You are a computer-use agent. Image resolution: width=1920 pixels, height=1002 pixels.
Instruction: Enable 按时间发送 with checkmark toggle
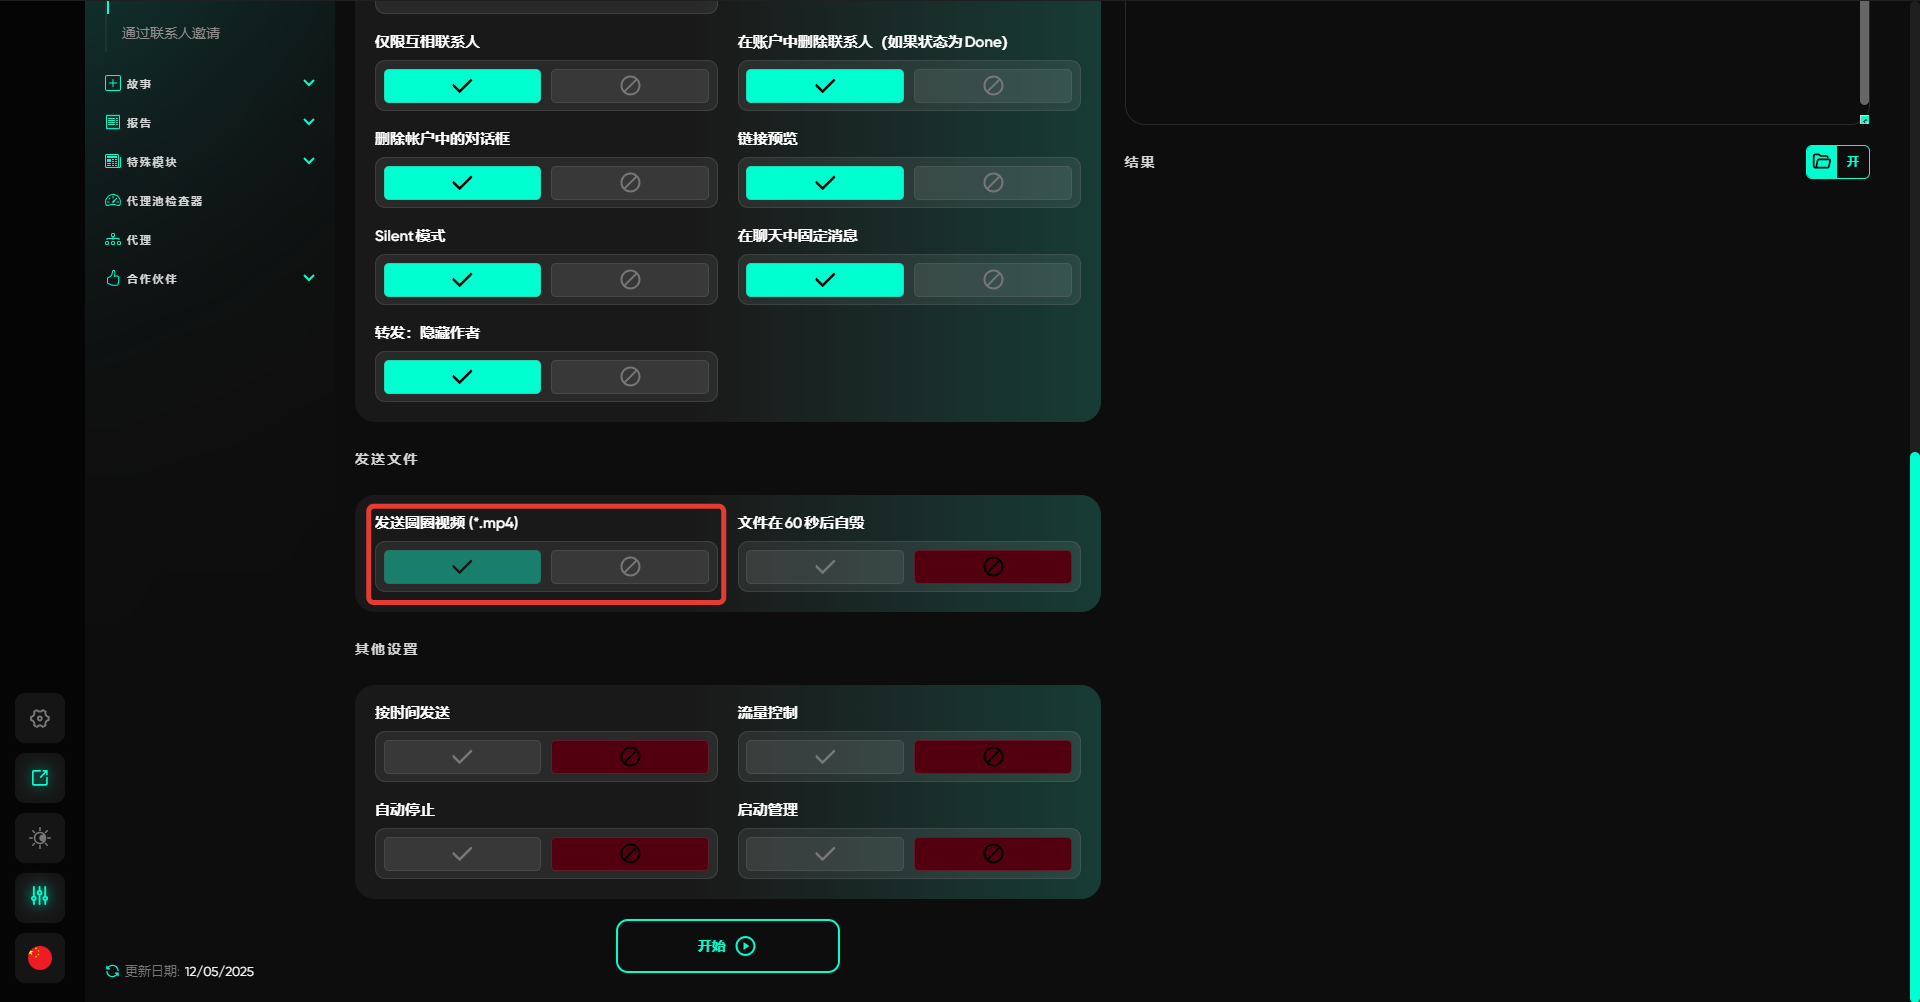point(462,757)
